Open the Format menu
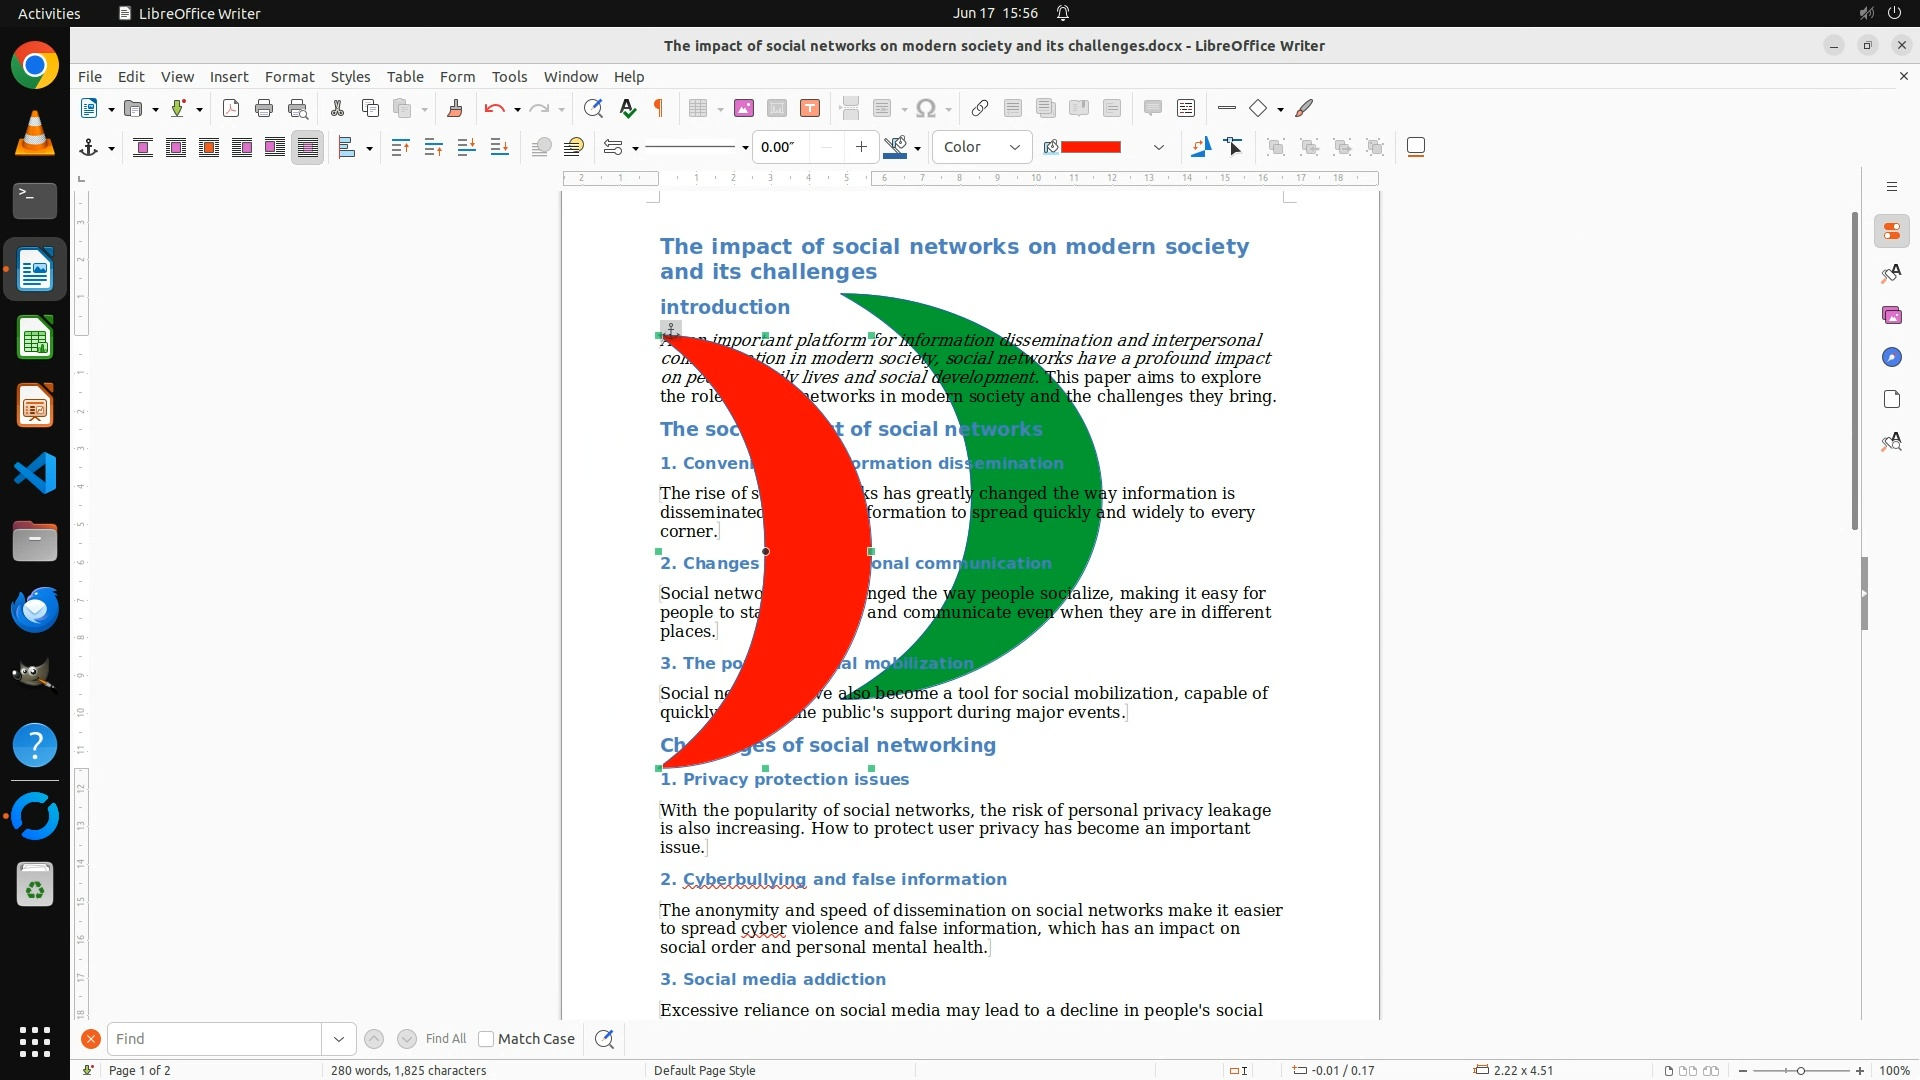The image size is (1920, 1080). tap(289, 76)
